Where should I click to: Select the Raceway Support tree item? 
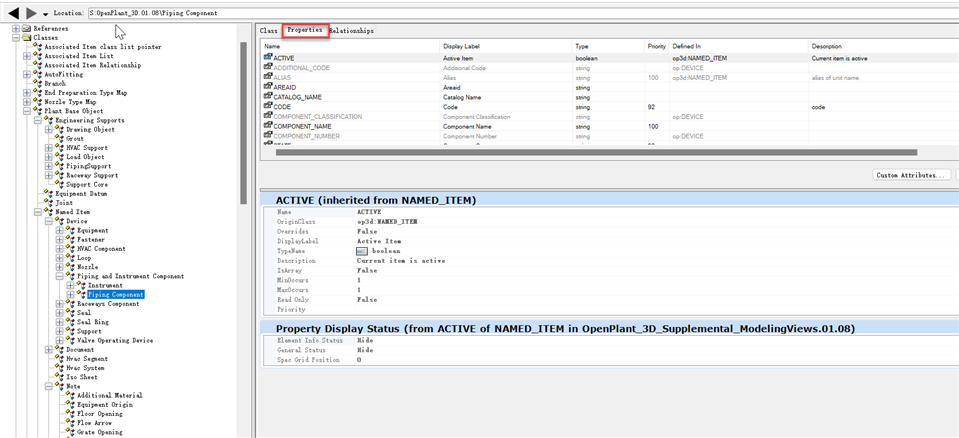[x=92, y=176]
